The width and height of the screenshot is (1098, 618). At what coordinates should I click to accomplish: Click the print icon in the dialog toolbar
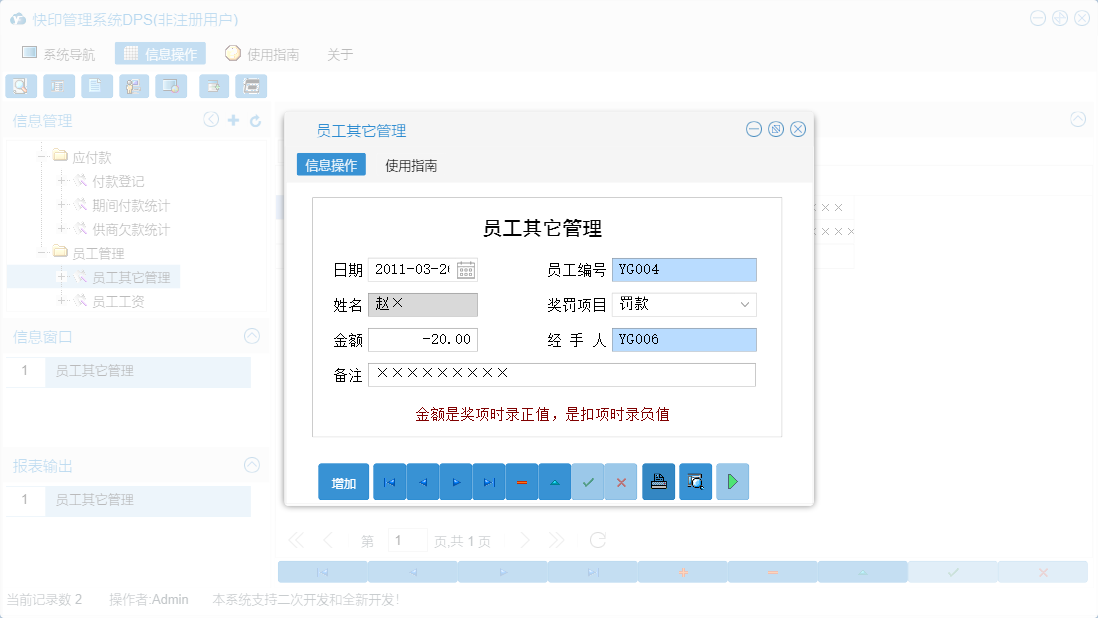658,481
